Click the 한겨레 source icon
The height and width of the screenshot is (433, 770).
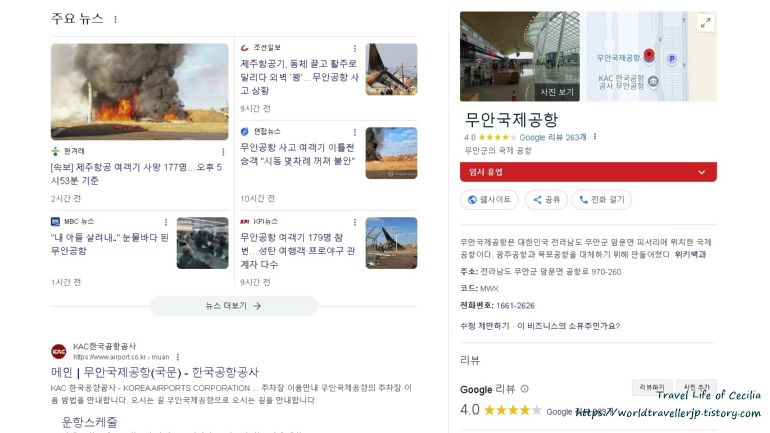[x=55, y=151]
